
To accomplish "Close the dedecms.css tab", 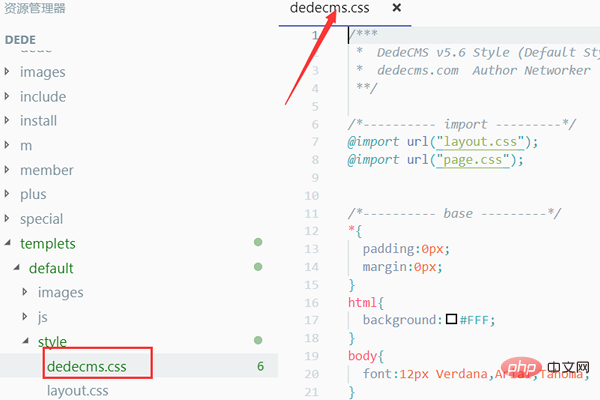I will point(397,8).
